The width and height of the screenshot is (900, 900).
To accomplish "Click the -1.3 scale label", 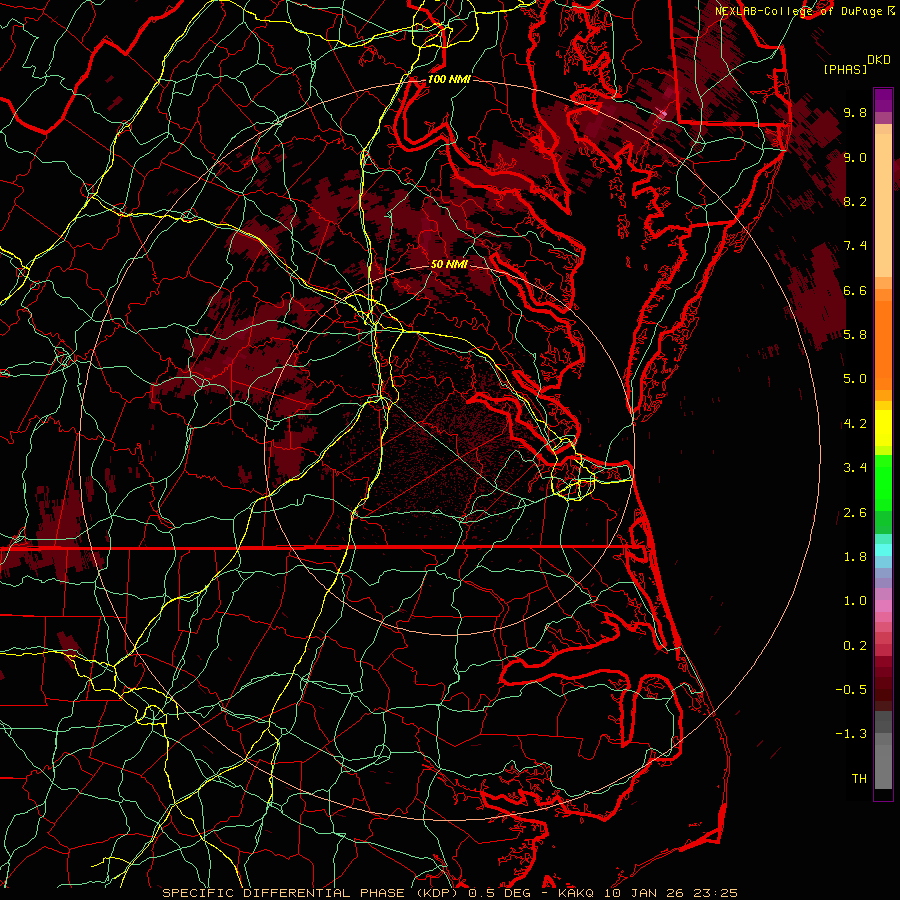I will (x=851, y=734).
